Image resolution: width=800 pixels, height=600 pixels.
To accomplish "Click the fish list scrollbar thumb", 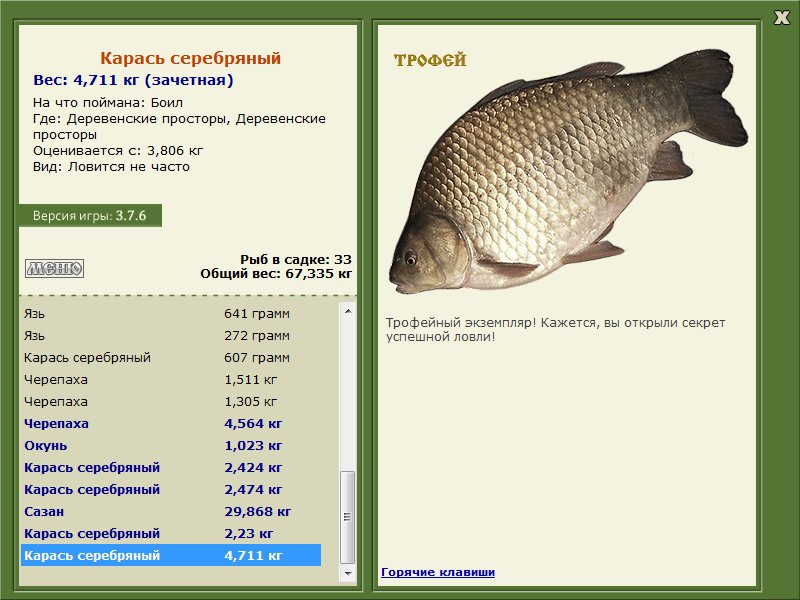I will click(348, 516).
